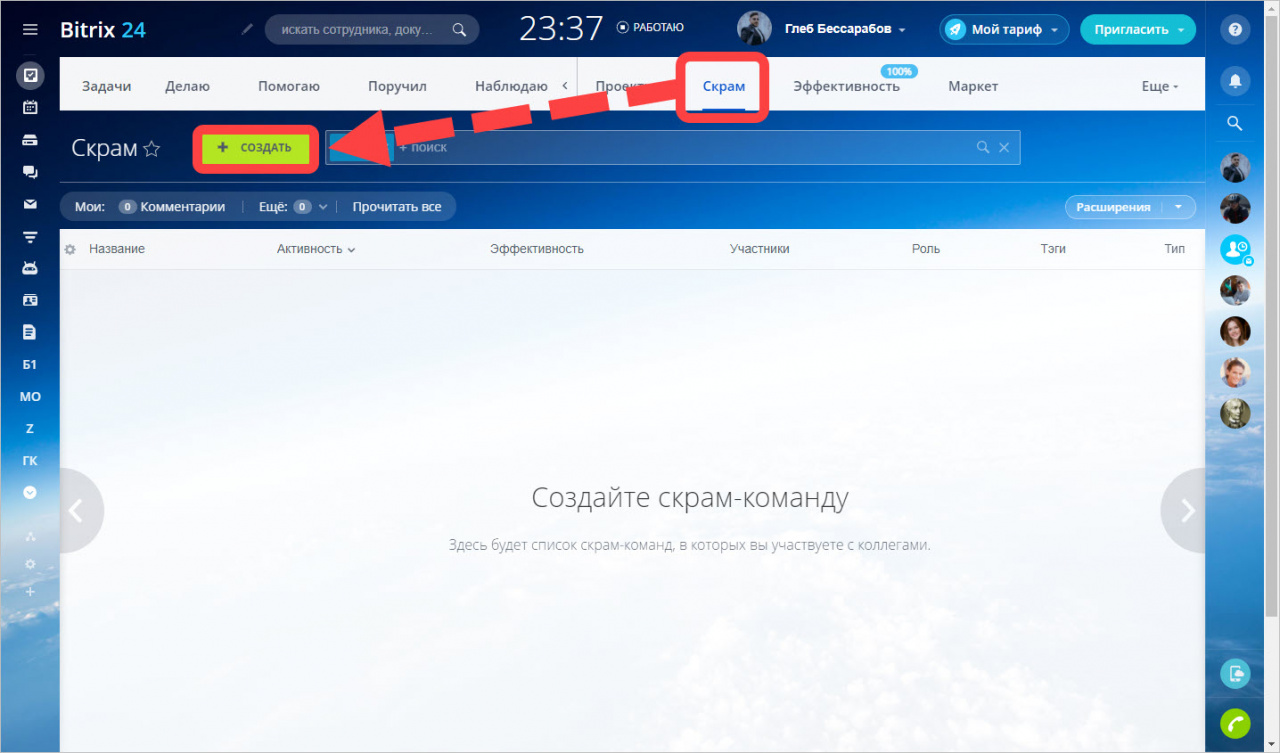Switch to the Маркет tab
The height and width of the screenshot is (753, 1280).
click(x=973, y=86)
